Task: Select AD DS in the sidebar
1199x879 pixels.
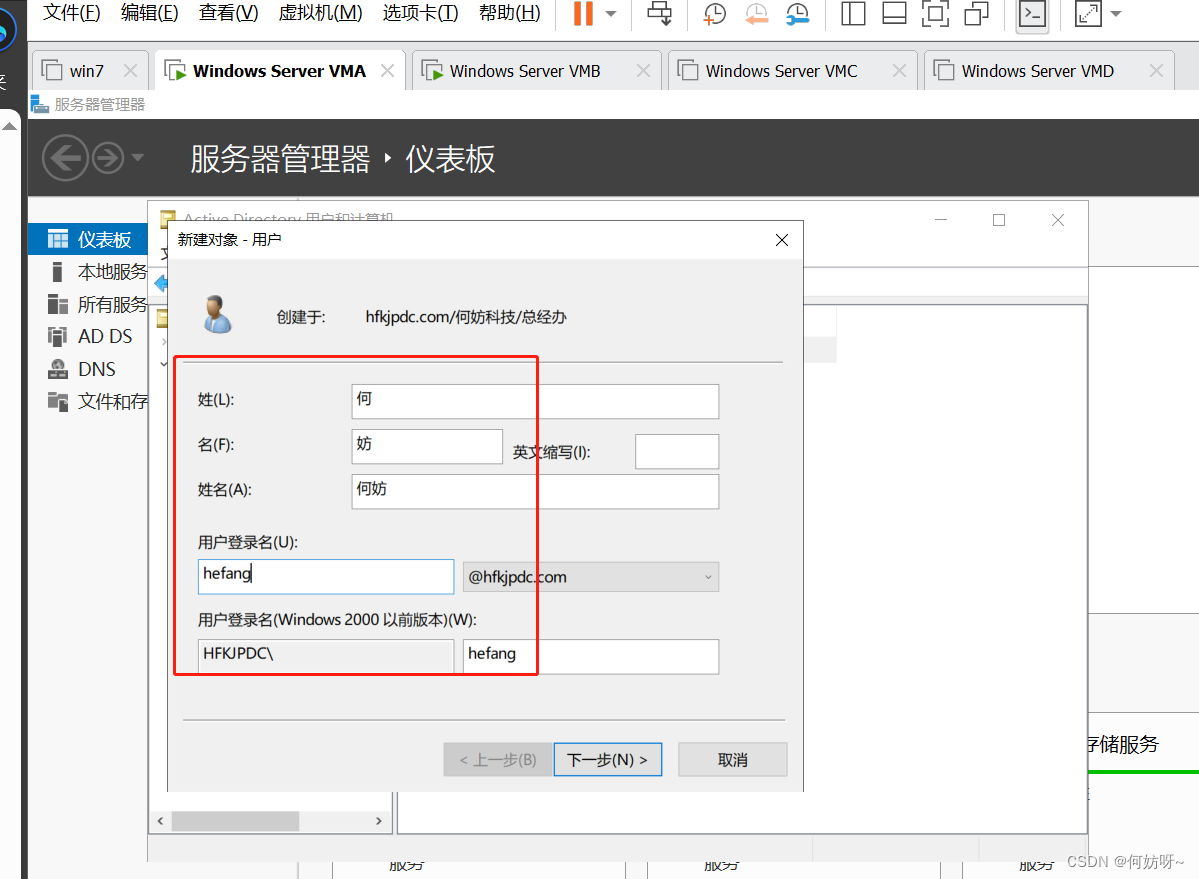Action: (x=105, y=337)
